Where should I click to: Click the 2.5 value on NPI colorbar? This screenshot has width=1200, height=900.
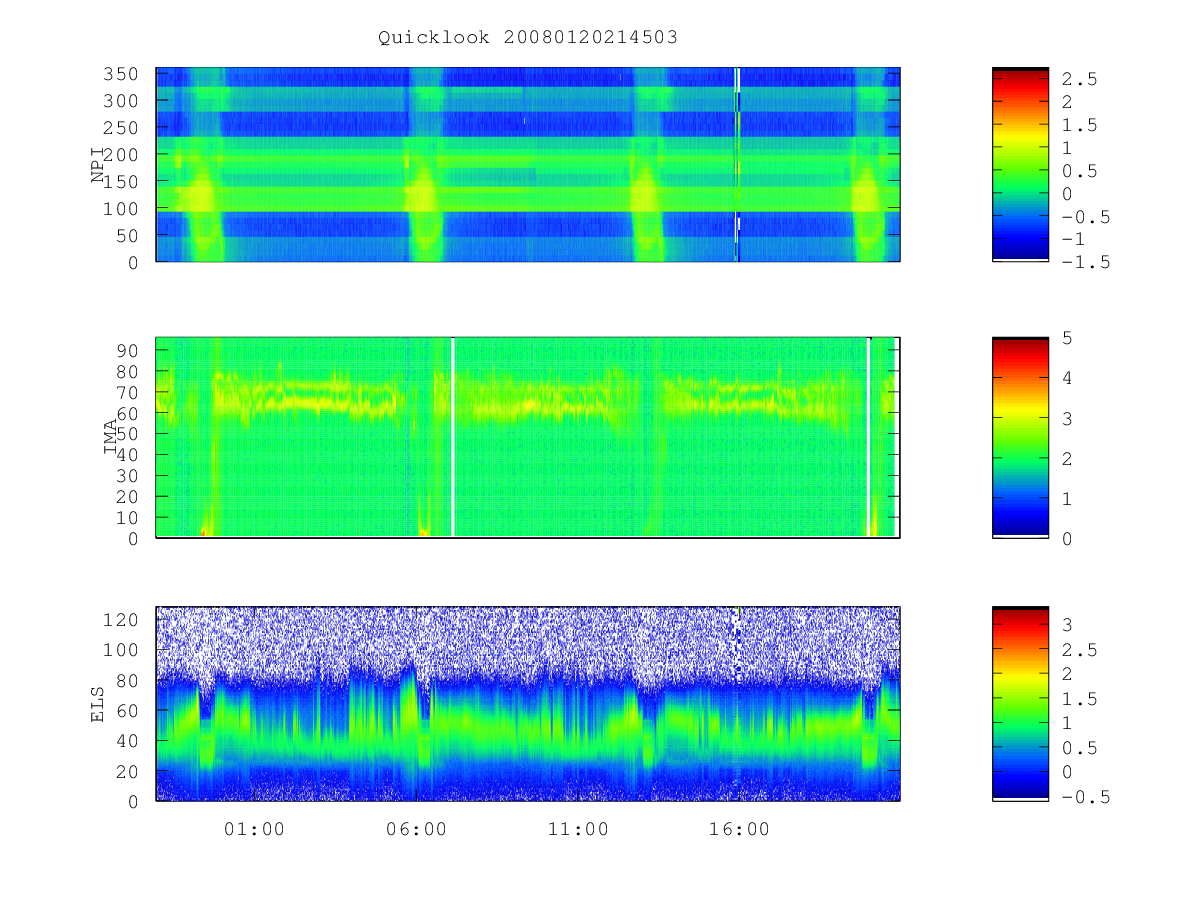pos(1078,79)
